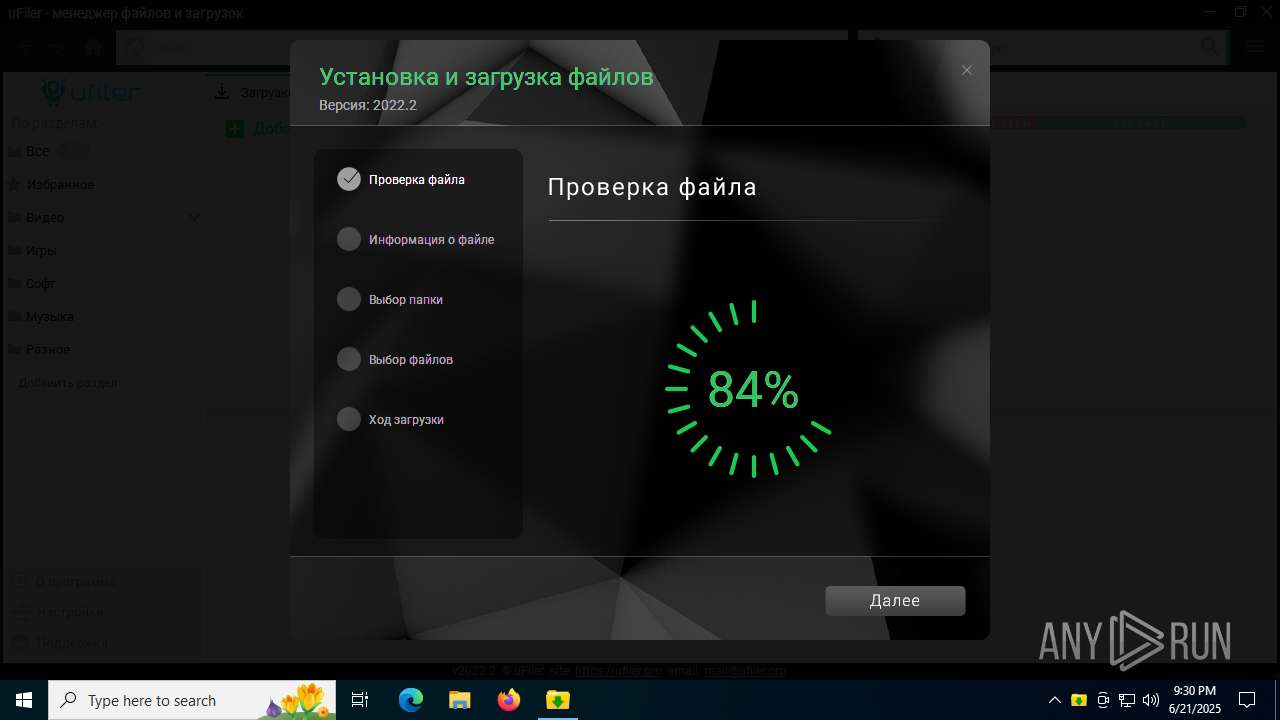1280x720 pixels.
Task: Click the network icon in system tray
Action: pyautogui.click(x=1127, y=700)
